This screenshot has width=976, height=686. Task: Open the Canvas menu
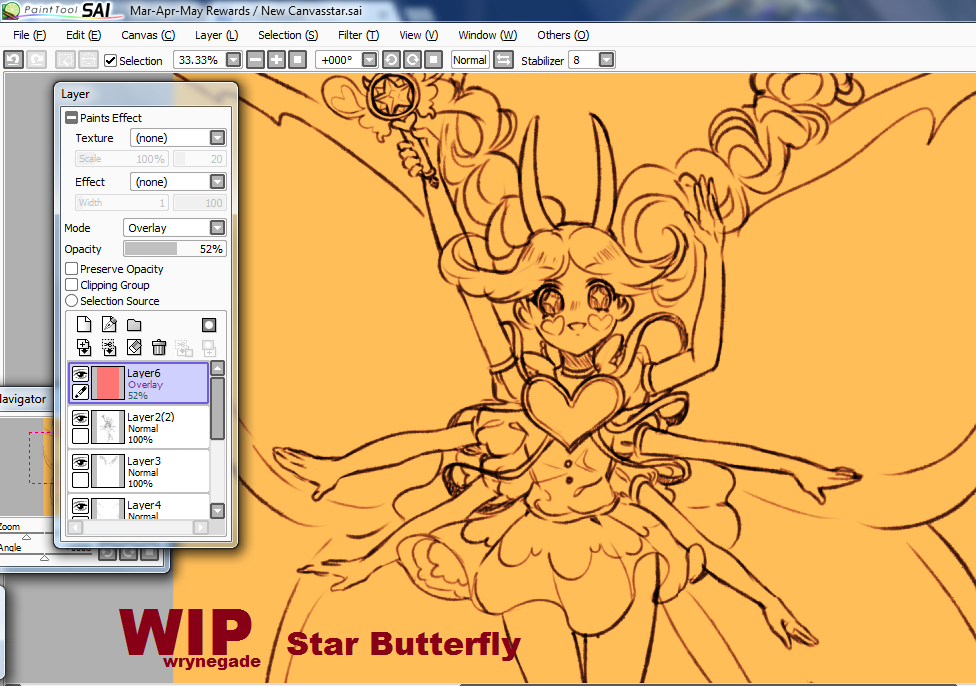[148, 35]
